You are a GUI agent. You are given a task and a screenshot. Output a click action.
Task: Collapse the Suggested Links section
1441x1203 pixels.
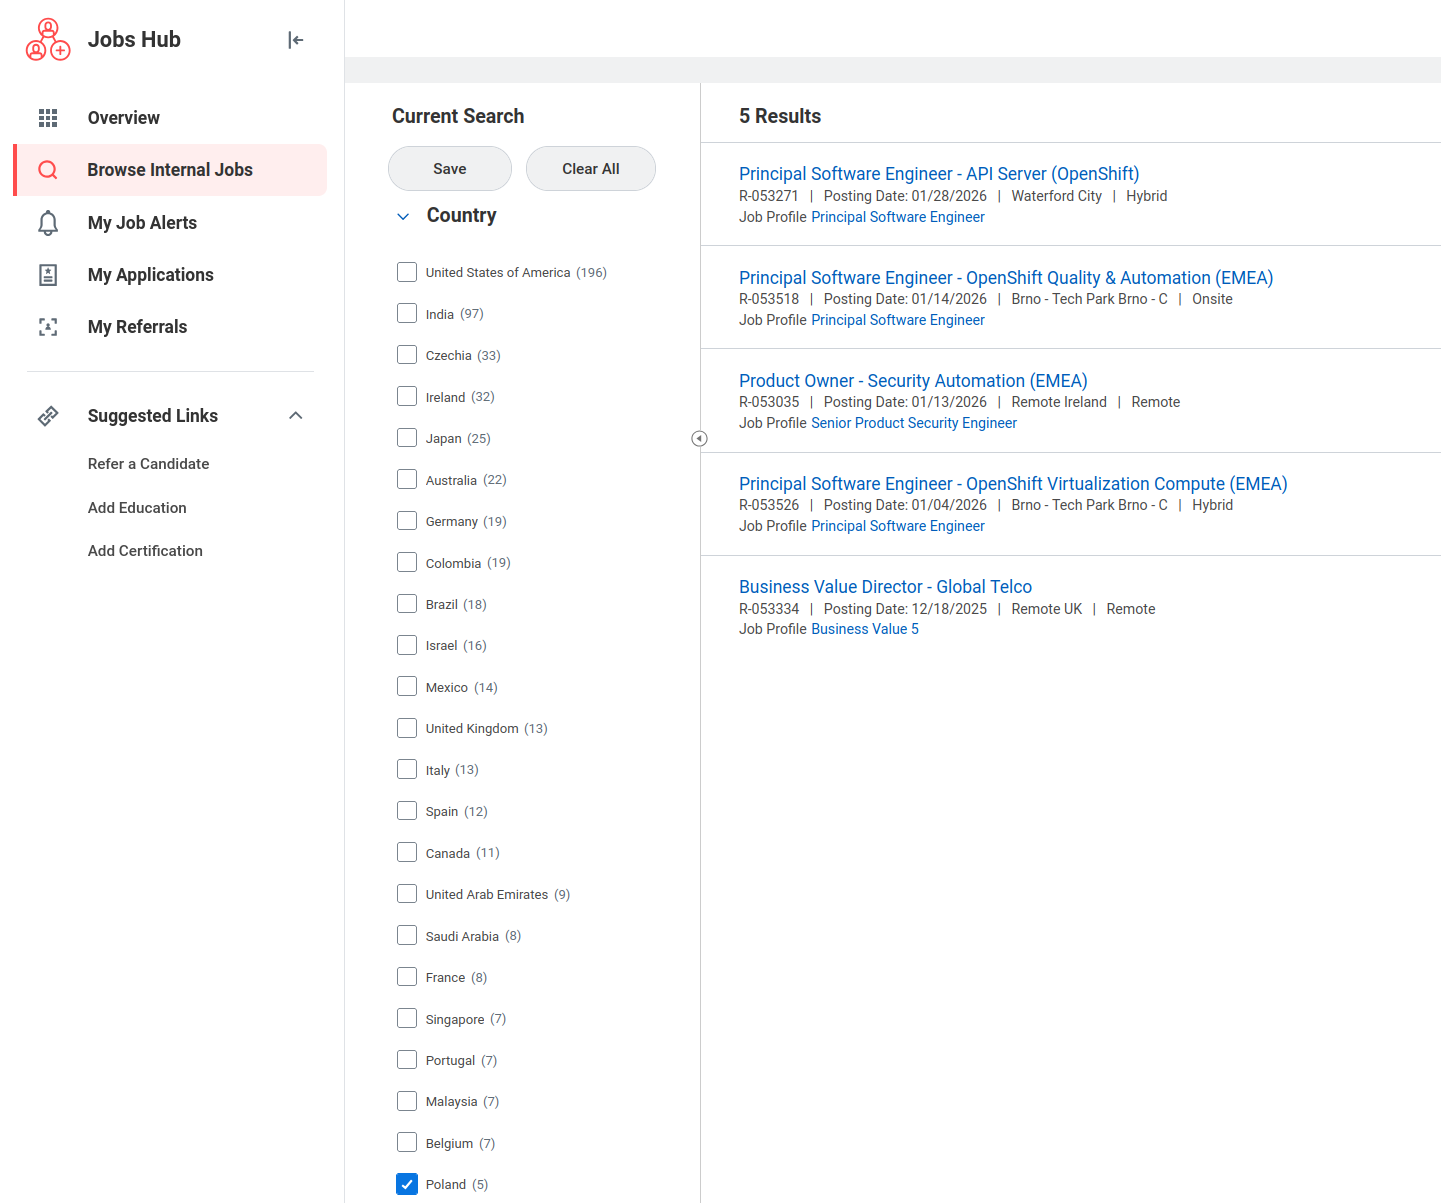(295, 416)
